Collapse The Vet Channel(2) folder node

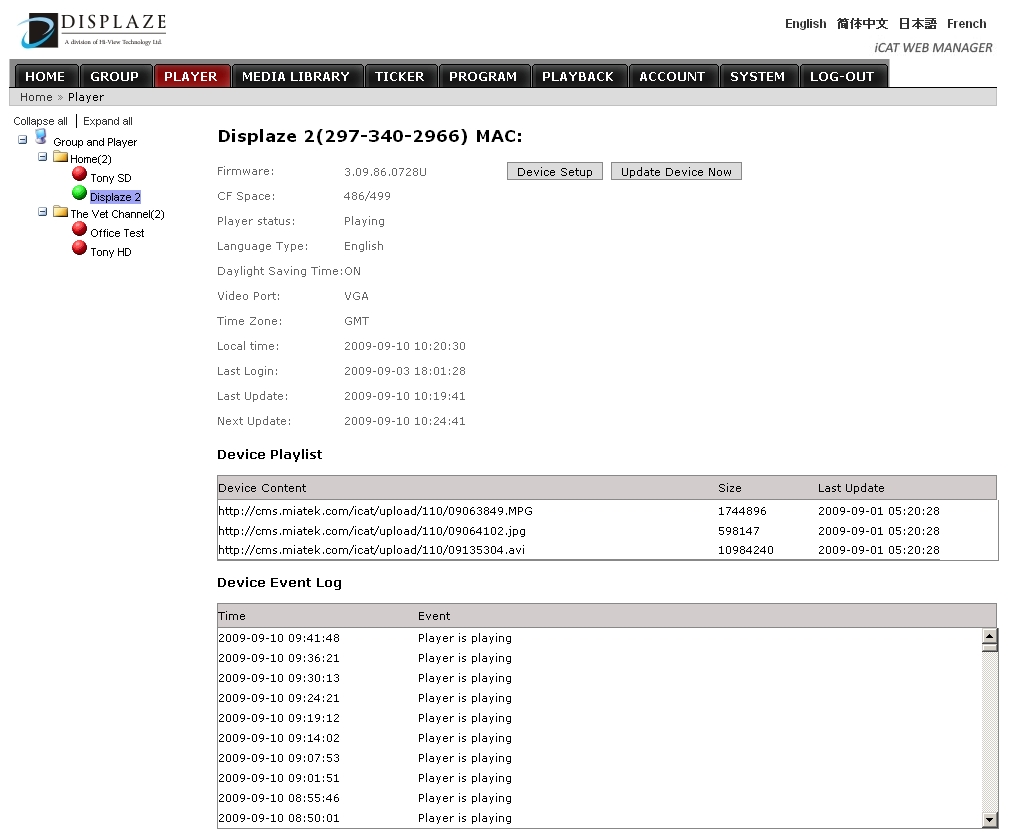43,212
